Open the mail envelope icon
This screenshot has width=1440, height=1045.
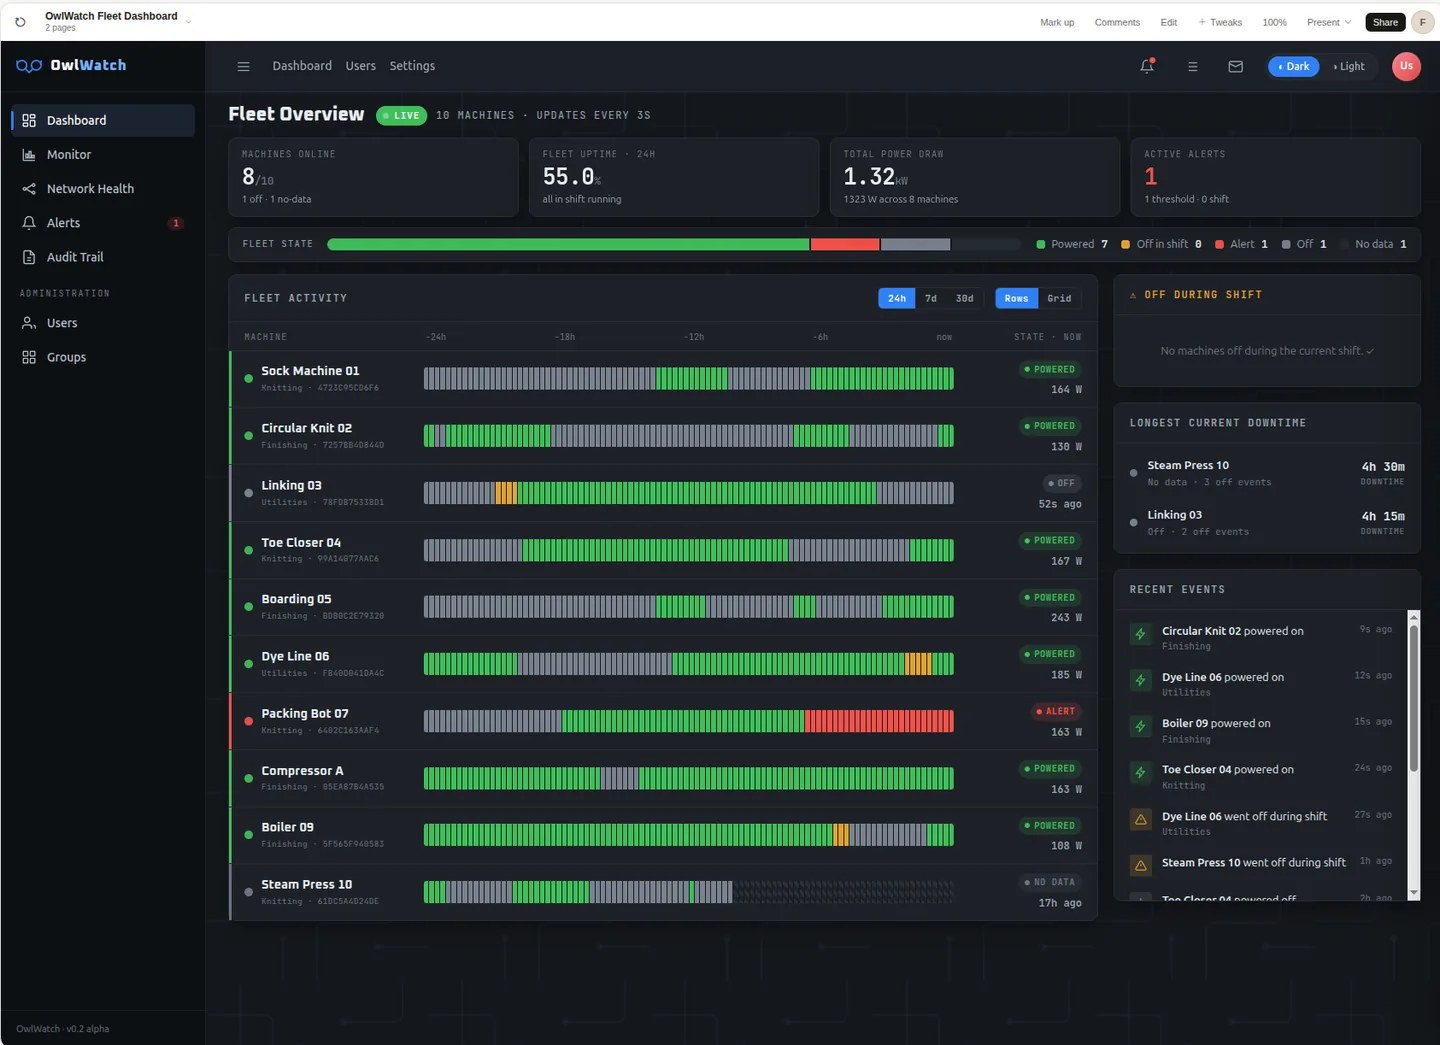[x=1236, y=66]
